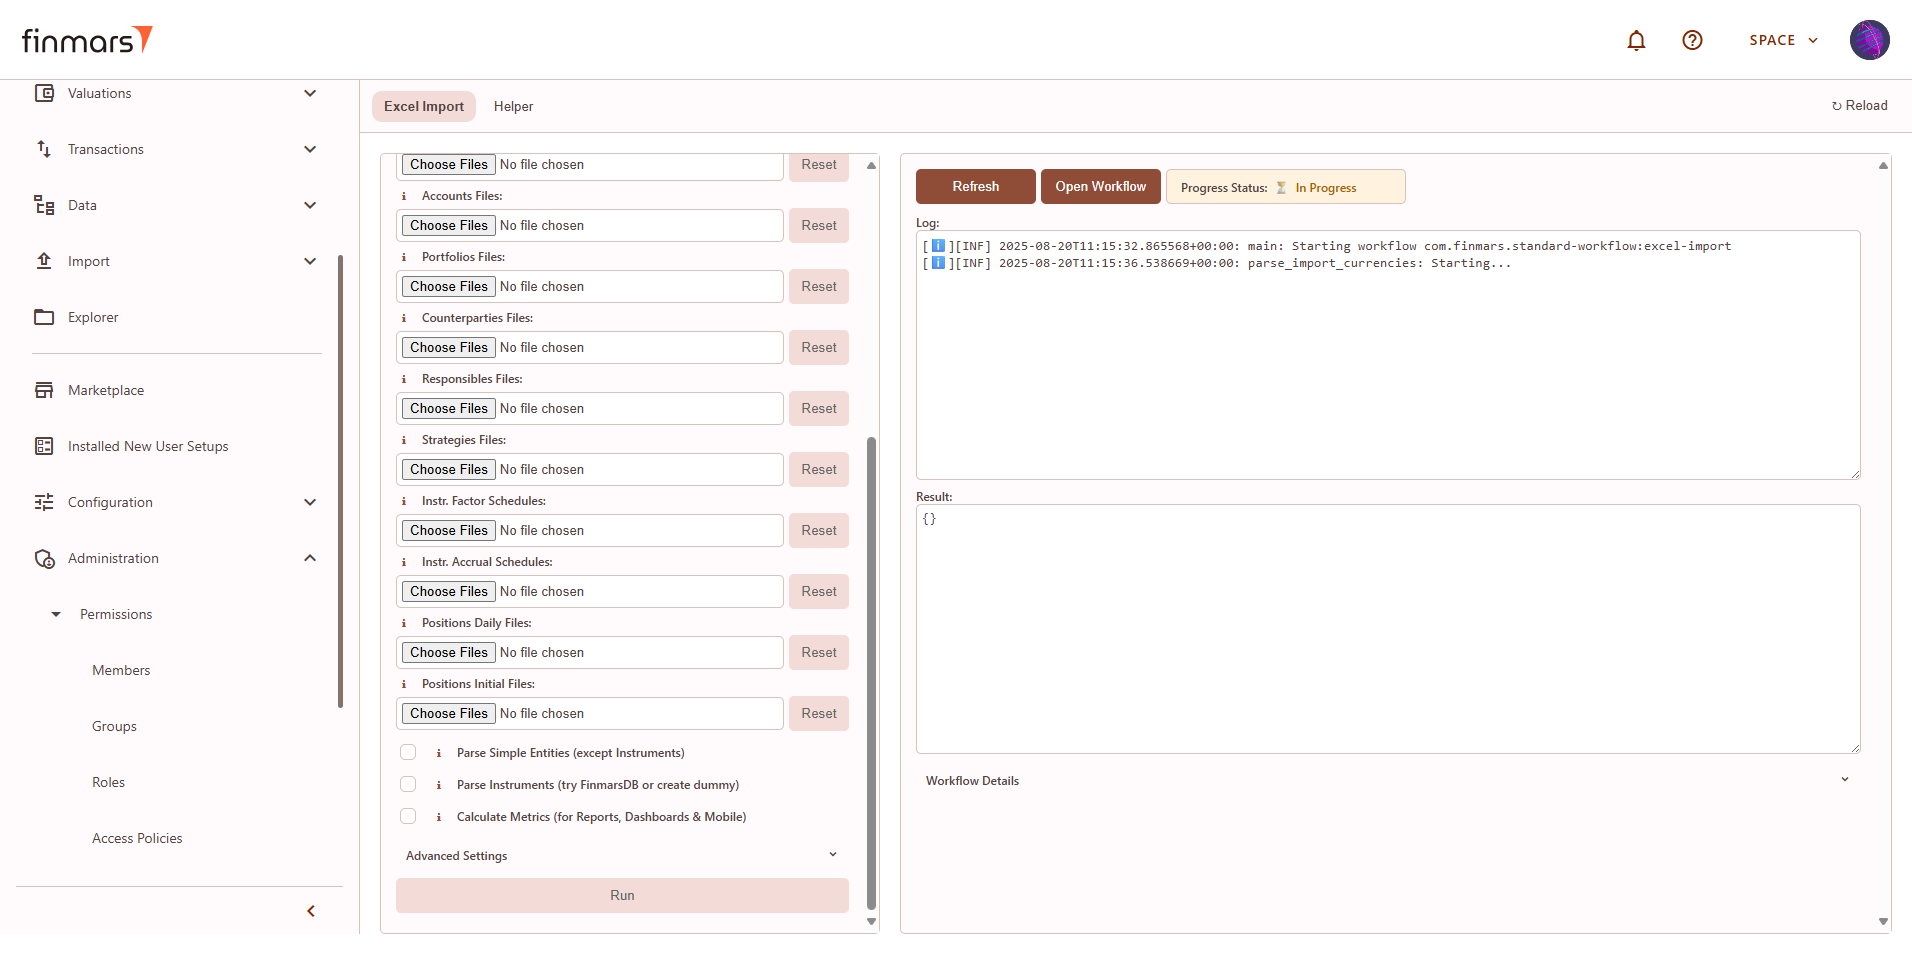Image resolution: width=1912 pixels, height=954 pixels.
Task: Click the Refresh button
Action: click(x=976, y=186)
